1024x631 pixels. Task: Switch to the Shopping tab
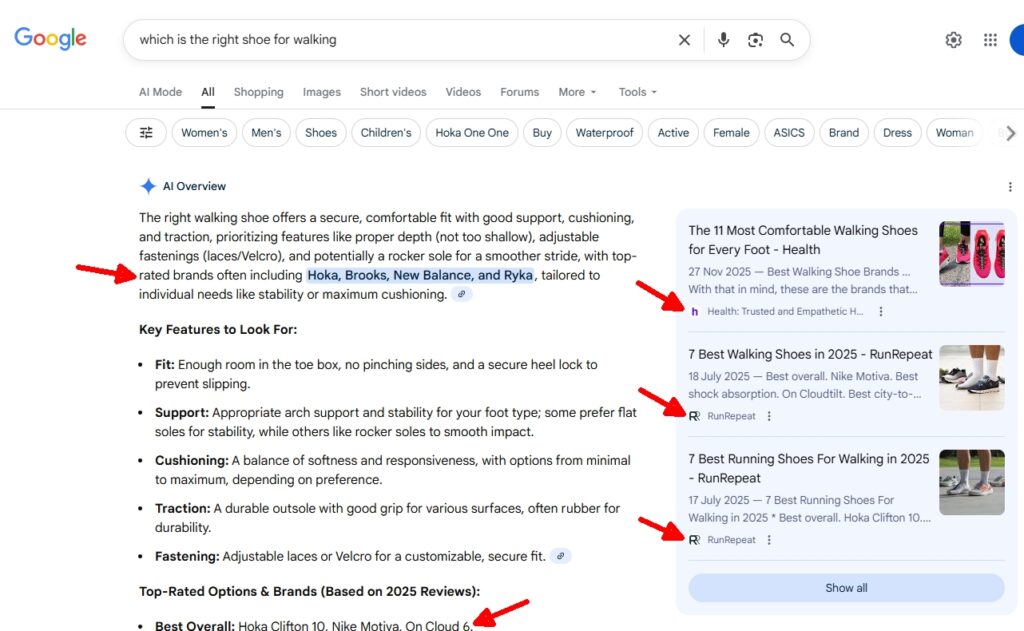click(x=258, y=92)
